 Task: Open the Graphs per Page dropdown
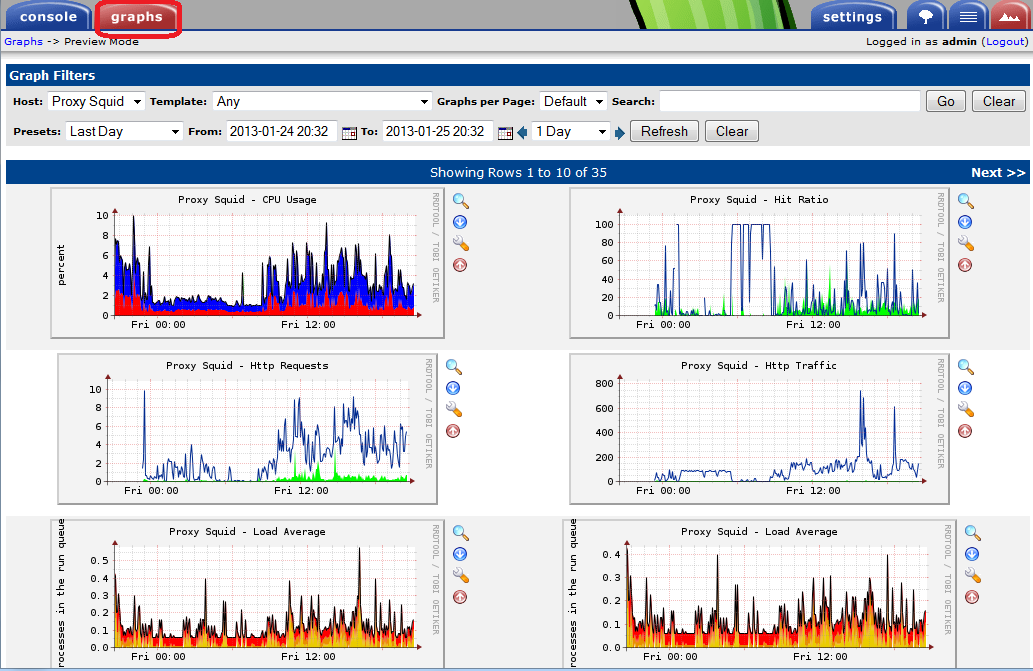tap(573, 101)
